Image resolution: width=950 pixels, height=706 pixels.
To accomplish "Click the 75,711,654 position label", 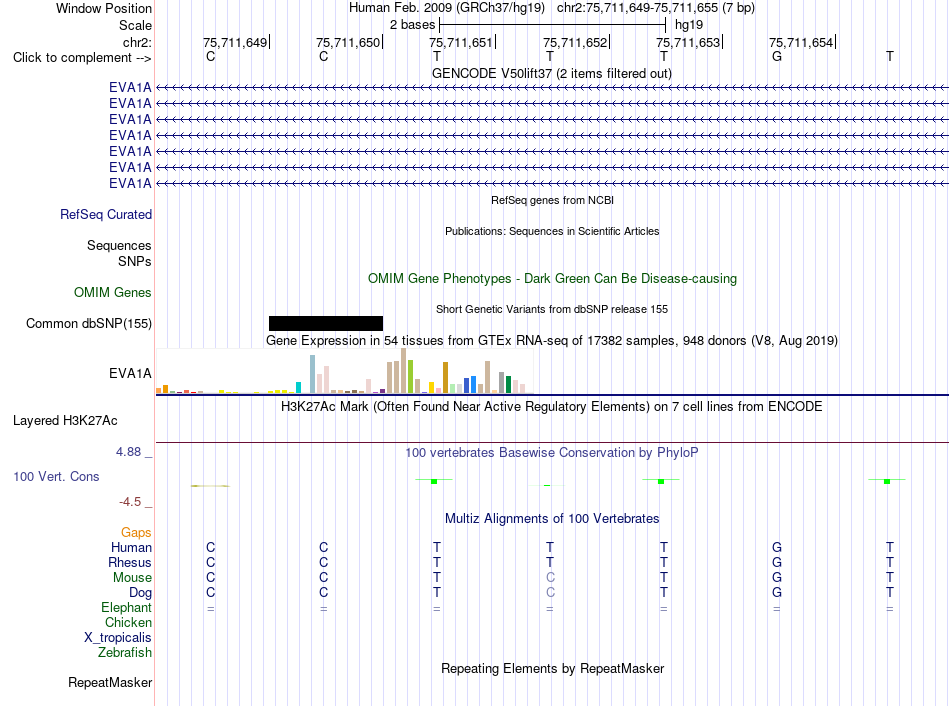I will [802, 42].
